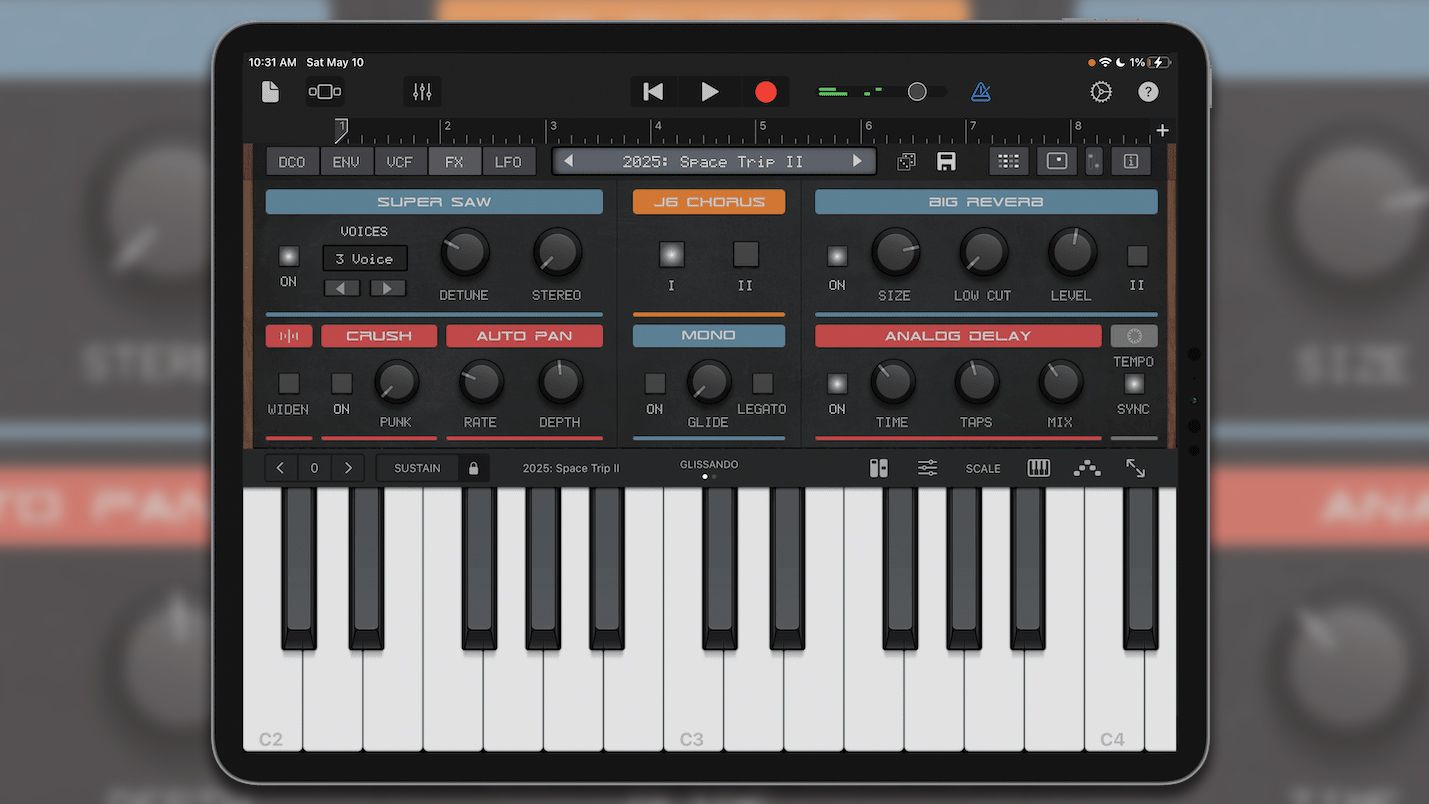Toggle Analog Delay ON button
The image size is (1429, 804).
(x=837, y=383)
